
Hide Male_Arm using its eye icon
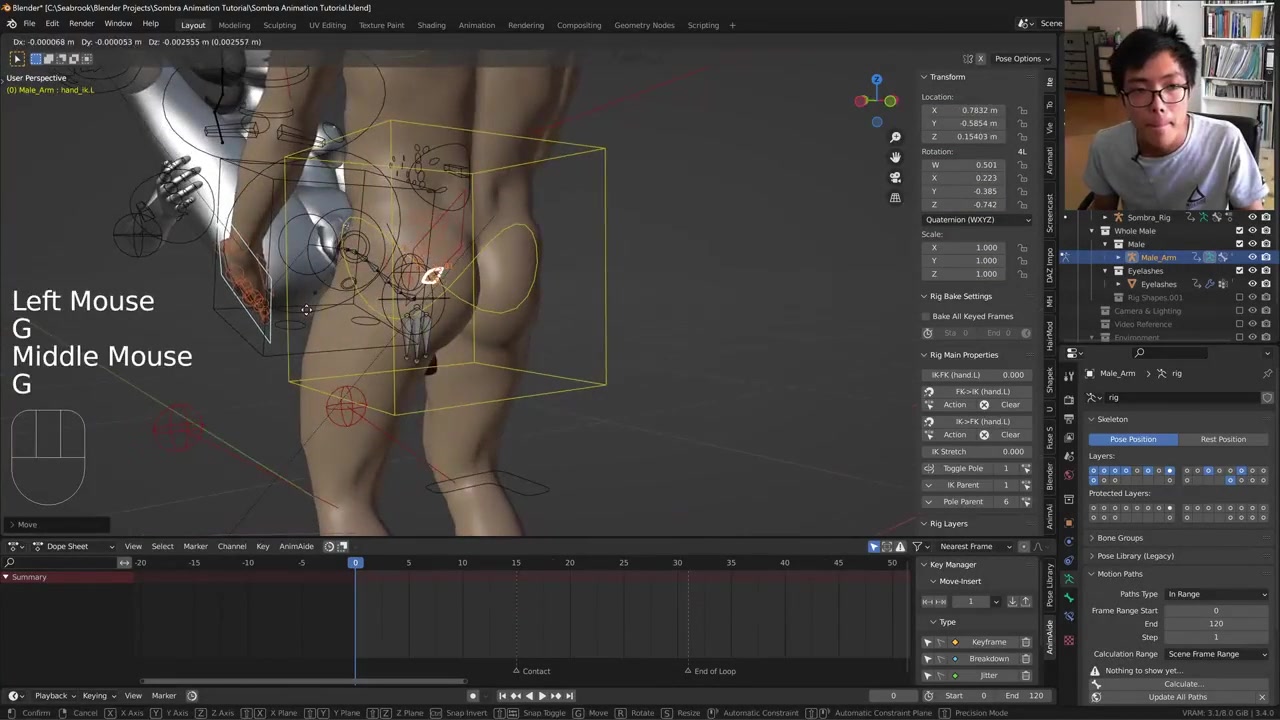(x=1252, y=257)
